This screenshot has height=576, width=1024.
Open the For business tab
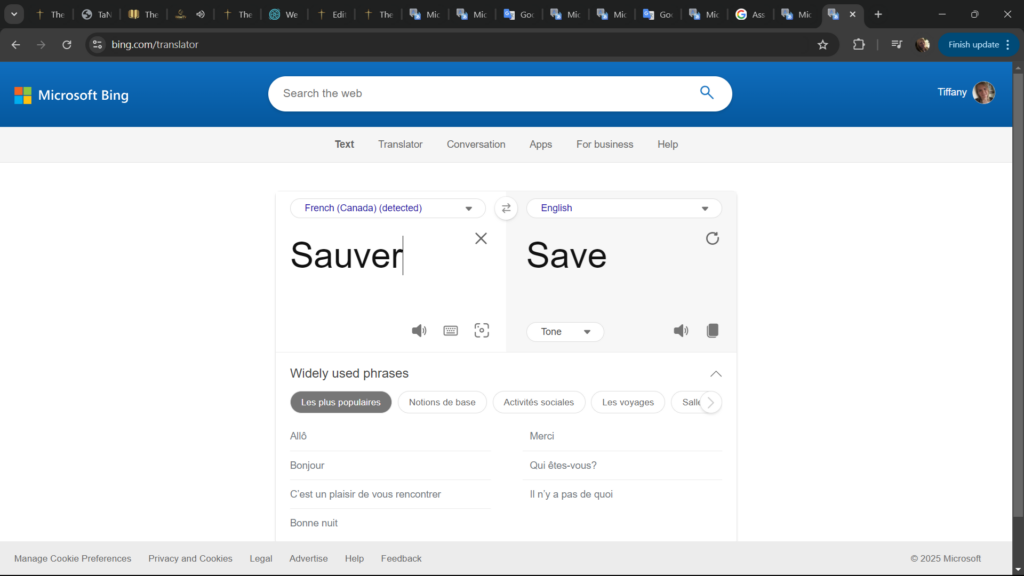(x=604, y=144)
